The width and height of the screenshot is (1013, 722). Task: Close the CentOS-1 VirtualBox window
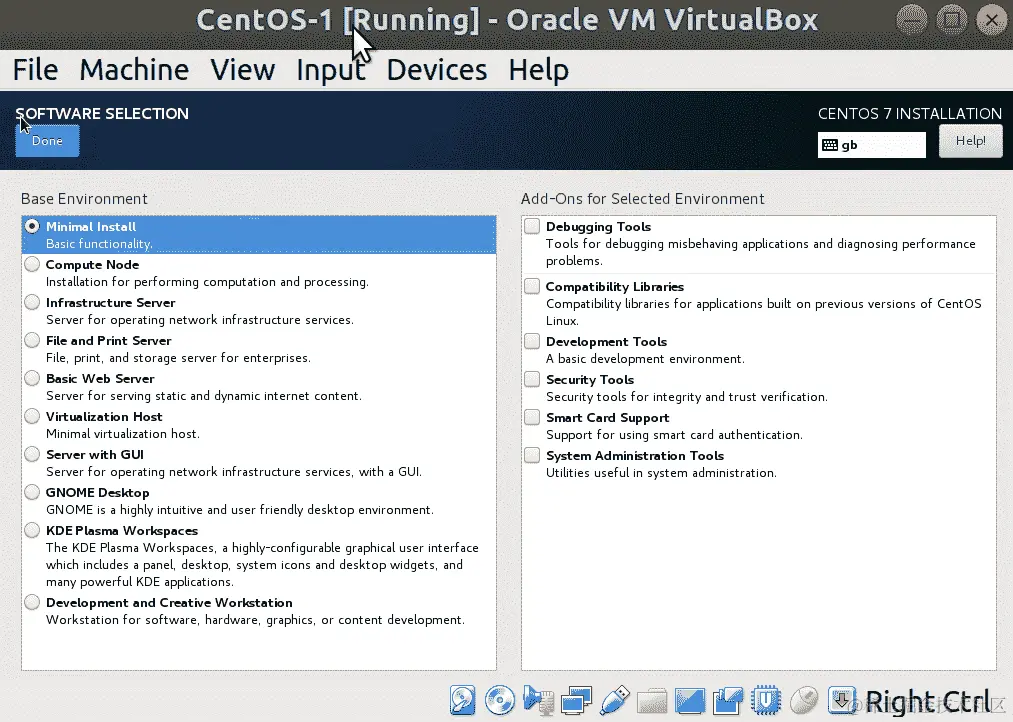(x=992, y=20)
